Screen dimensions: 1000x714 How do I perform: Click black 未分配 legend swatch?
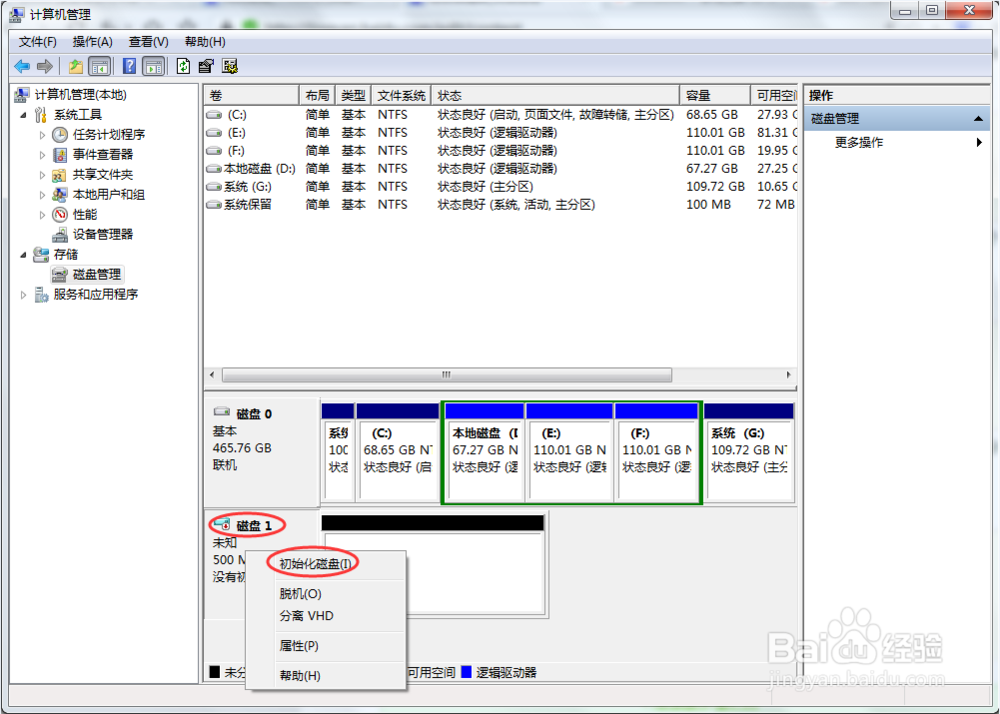coord(215,672)
